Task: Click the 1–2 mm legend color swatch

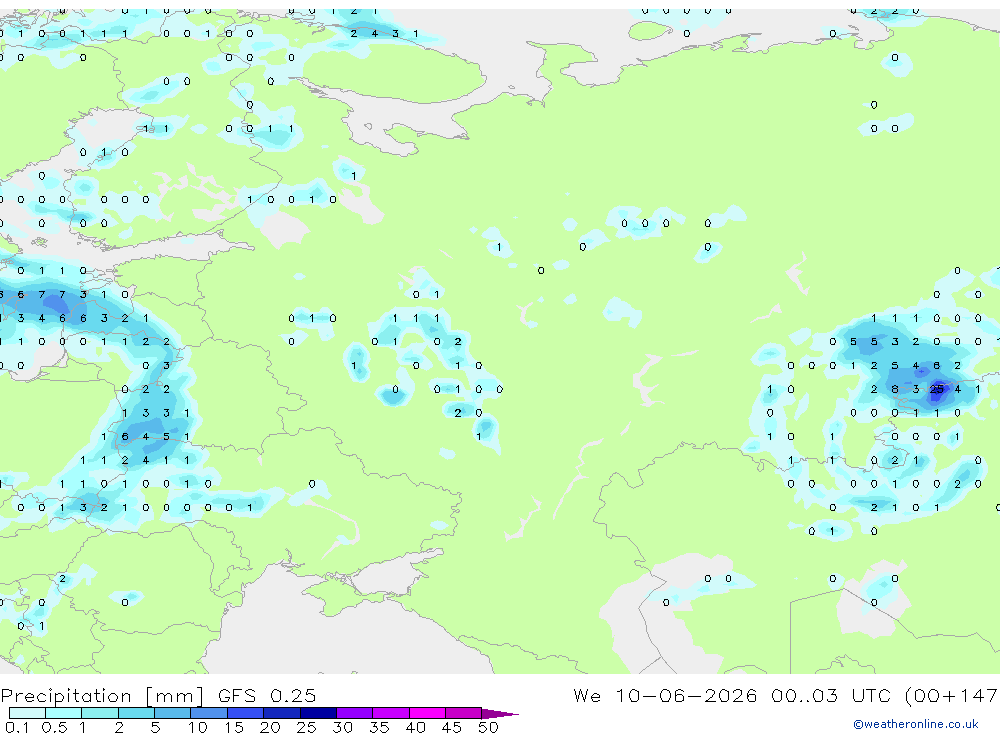Action: tap(100, 713)
